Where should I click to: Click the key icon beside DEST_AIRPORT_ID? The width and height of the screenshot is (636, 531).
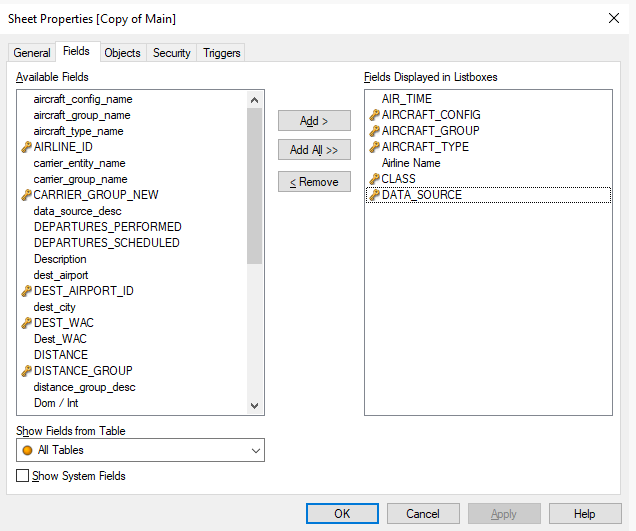tap(26, 291)
